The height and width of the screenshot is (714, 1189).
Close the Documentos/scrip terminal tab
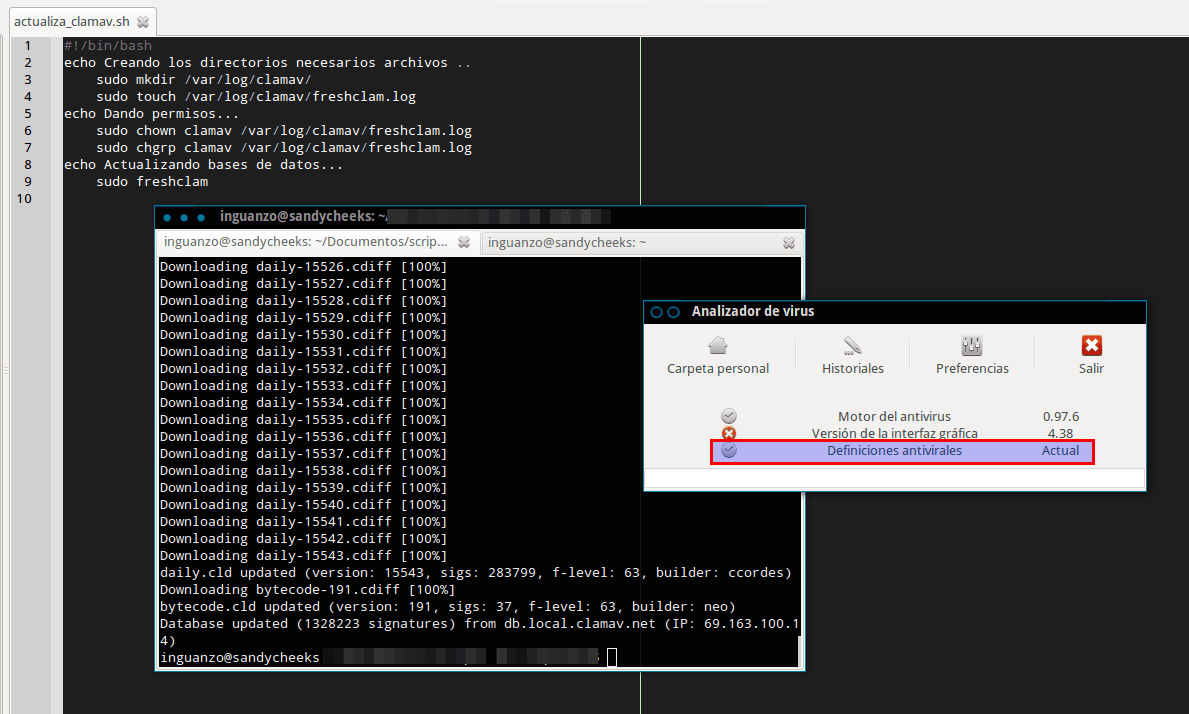[x=463, y=242]
